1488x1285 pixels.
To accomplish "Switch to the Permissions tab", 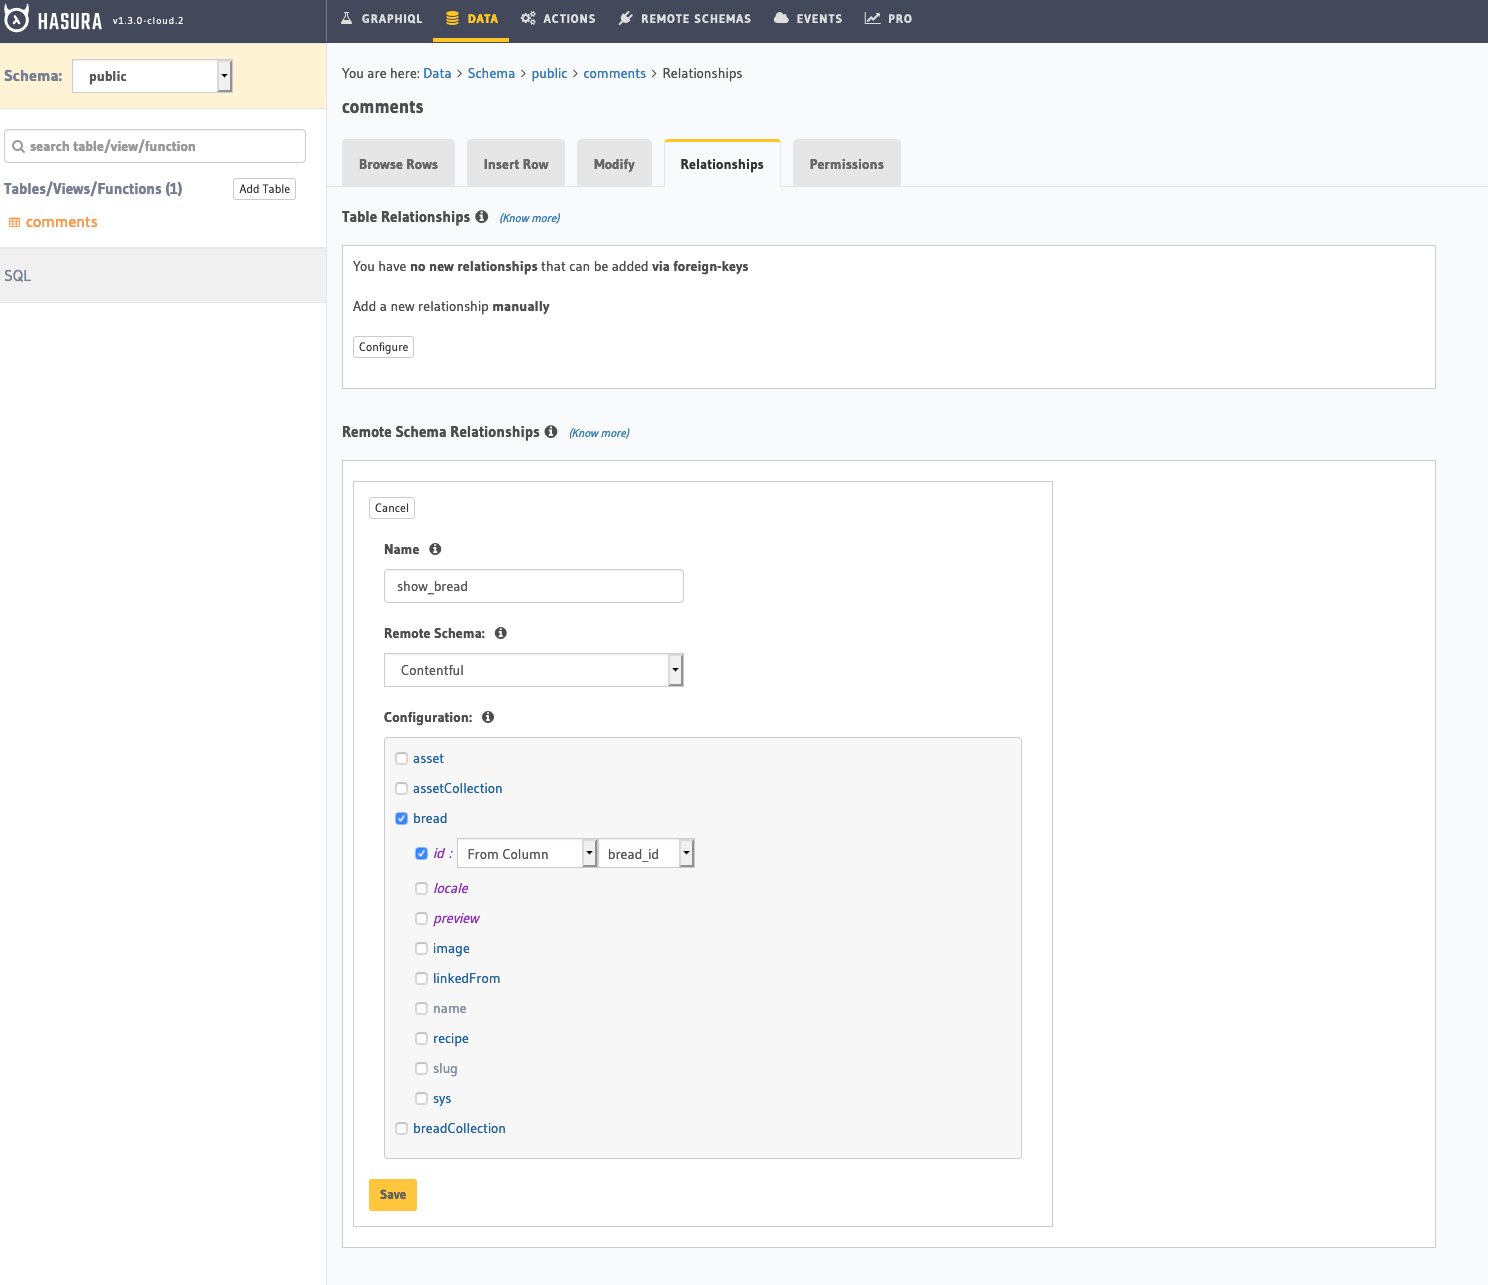I will pyautogui.click(x=846, y=163).
